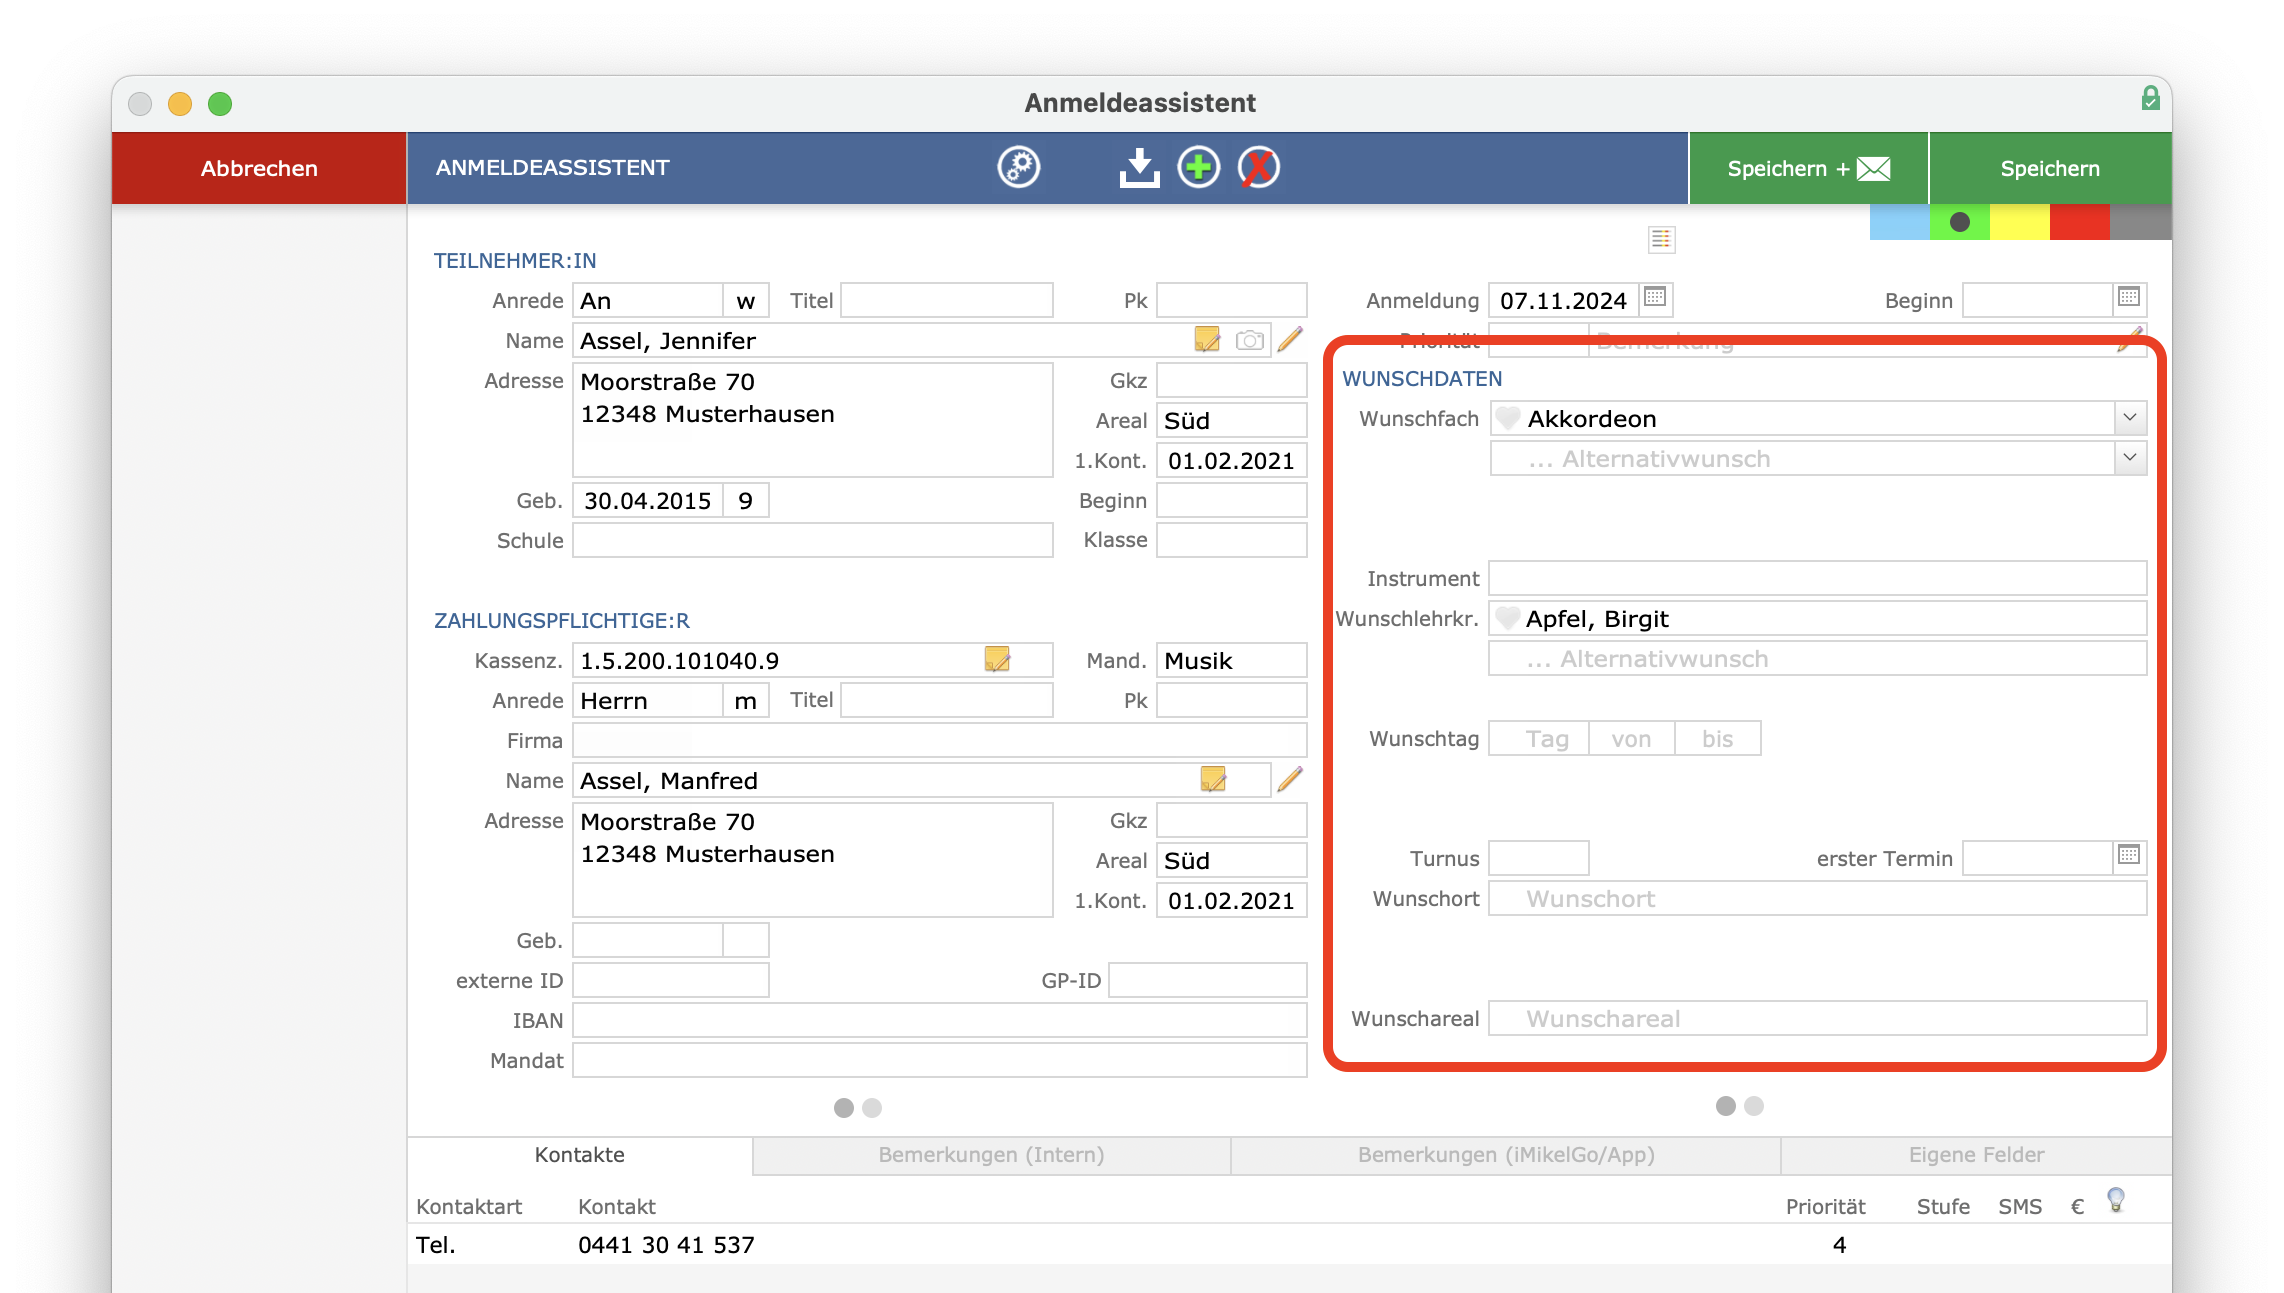This screenshot has height=1293, width=2284.
Task: Click the externe ID field
Action: coord(671,980)
